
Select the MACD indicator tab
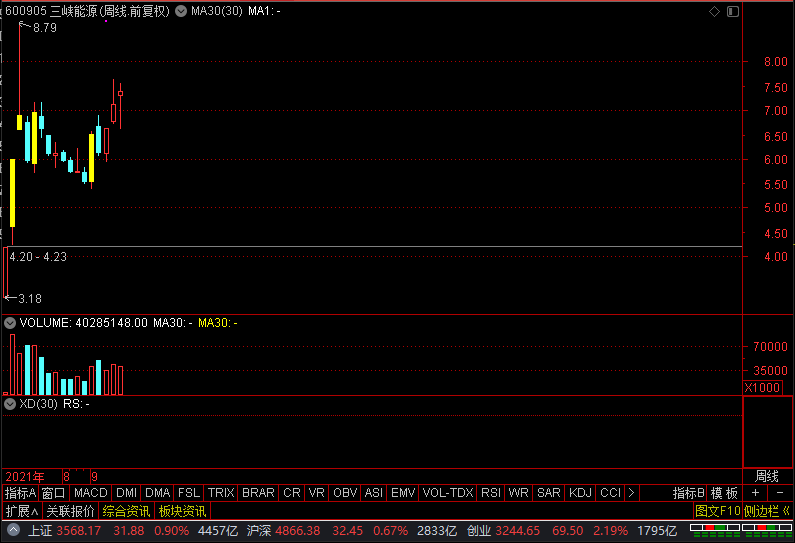pos(91,493)
